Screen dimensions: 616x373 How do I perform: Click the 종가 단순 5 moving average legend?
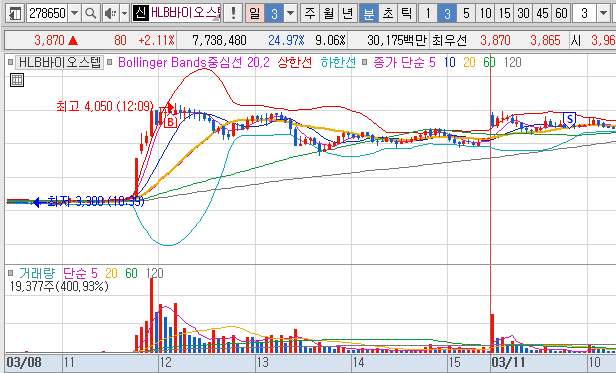[x=404, y=62]
